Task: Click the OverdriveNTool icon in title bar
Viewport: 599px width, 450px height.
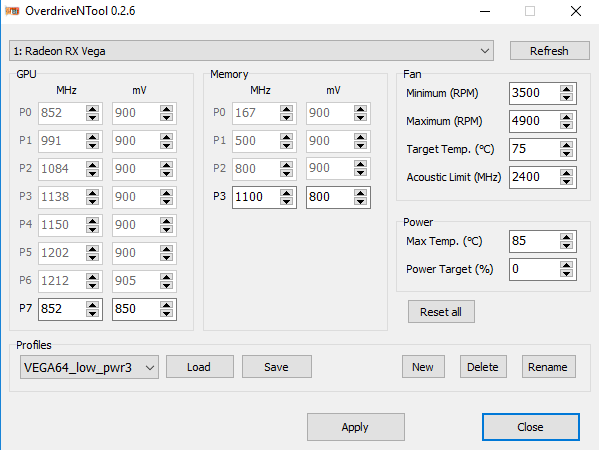Action: [12, 11]
